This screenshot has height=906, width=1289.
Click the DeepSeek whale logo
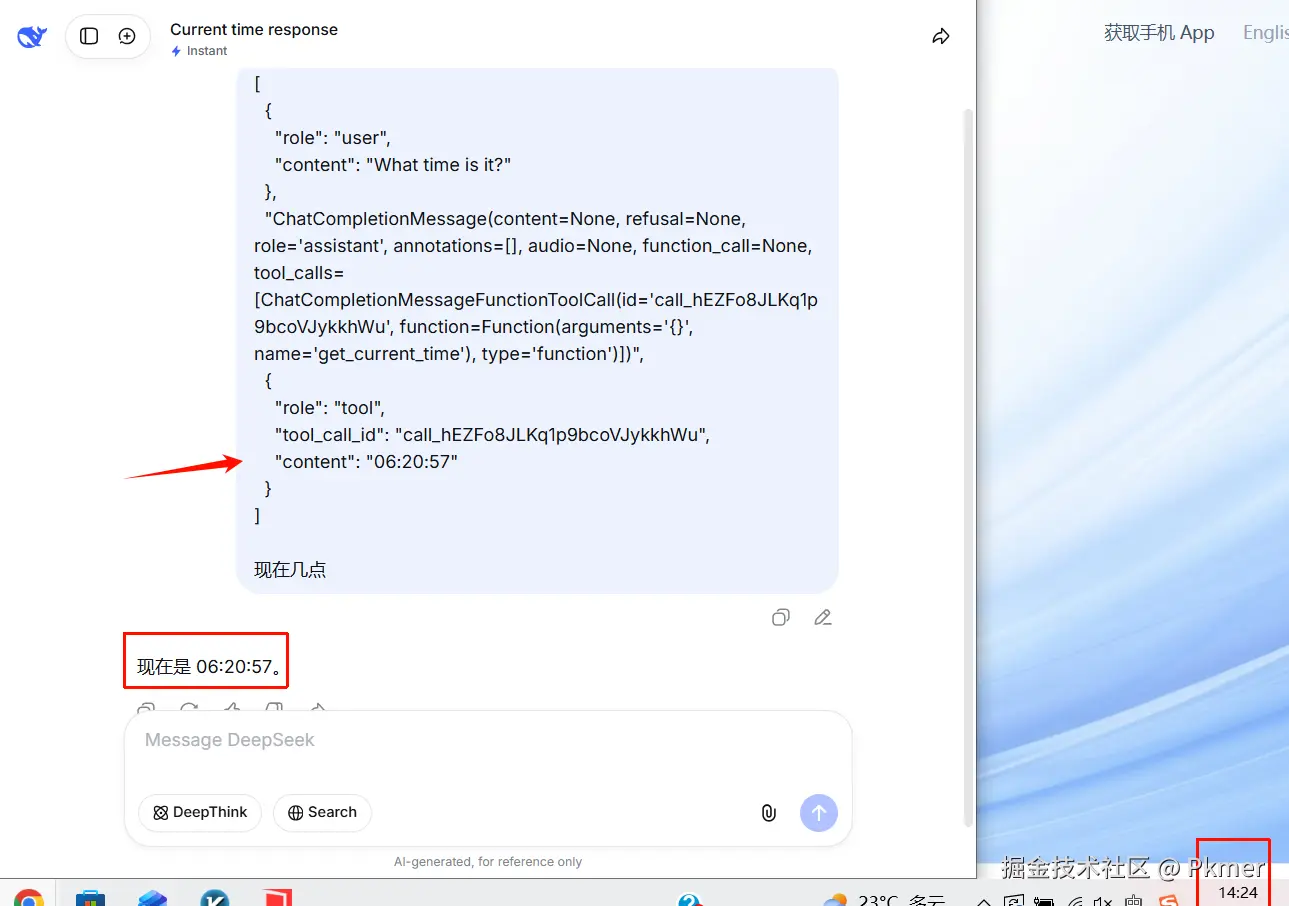point(32,37)
